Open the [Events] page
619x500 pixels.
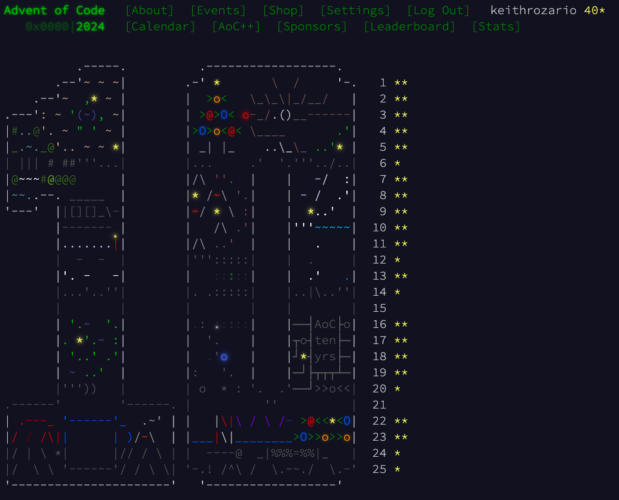220,10
